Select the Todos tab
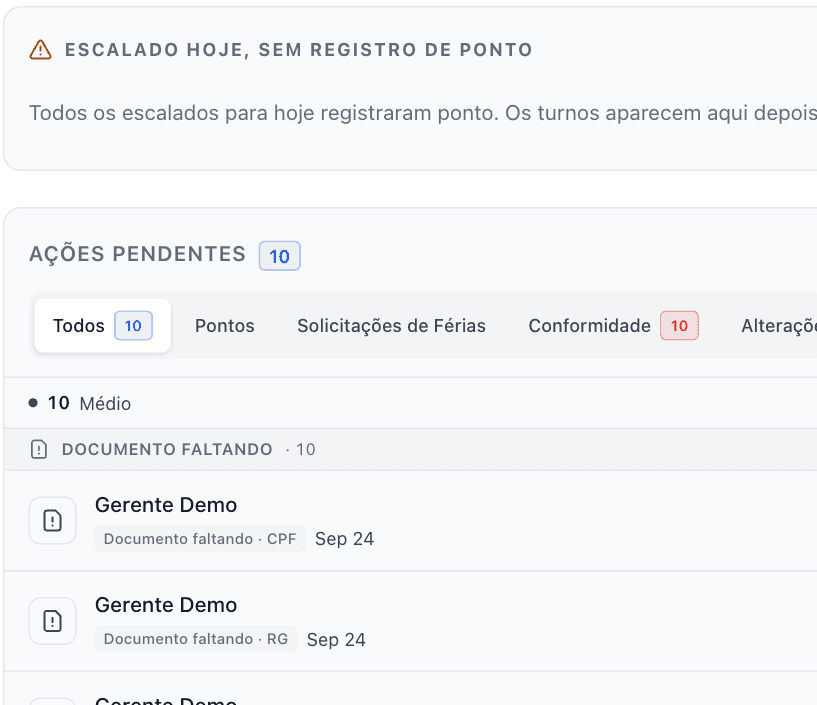The height and width of the screenshot is (705, 817). click(103, 326)
